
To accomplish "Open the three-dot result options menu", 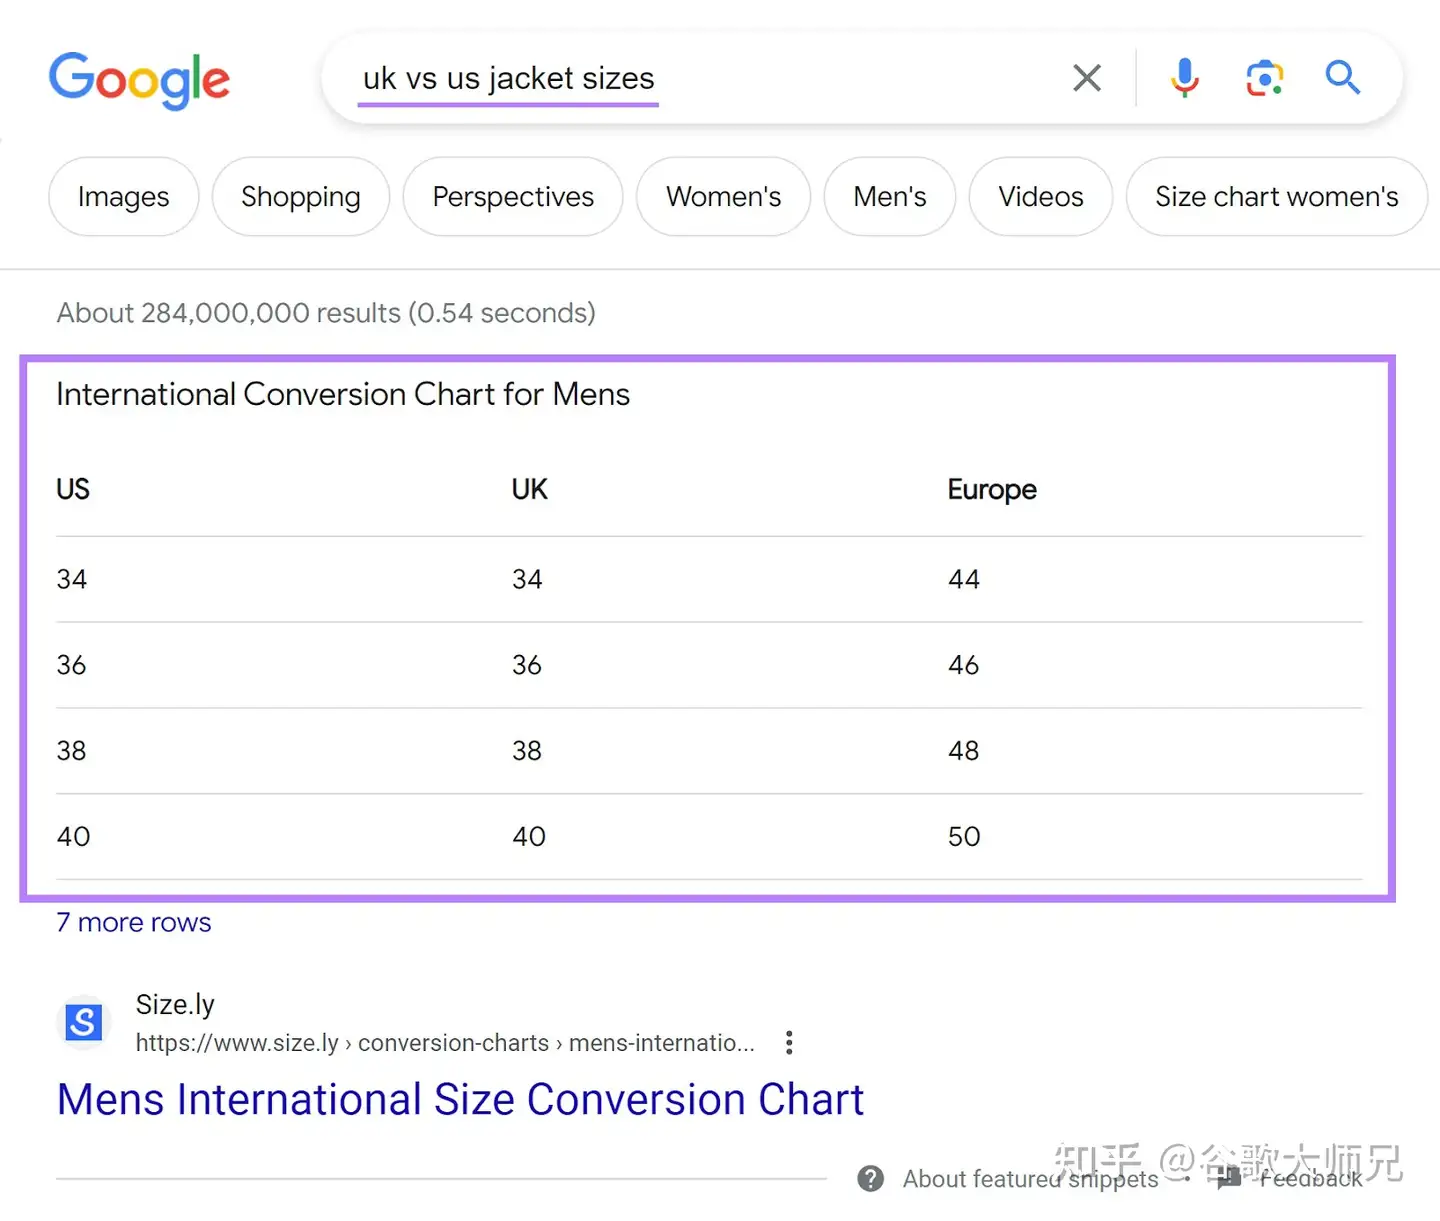I will pyautogui.click(x=789, y=1043).
